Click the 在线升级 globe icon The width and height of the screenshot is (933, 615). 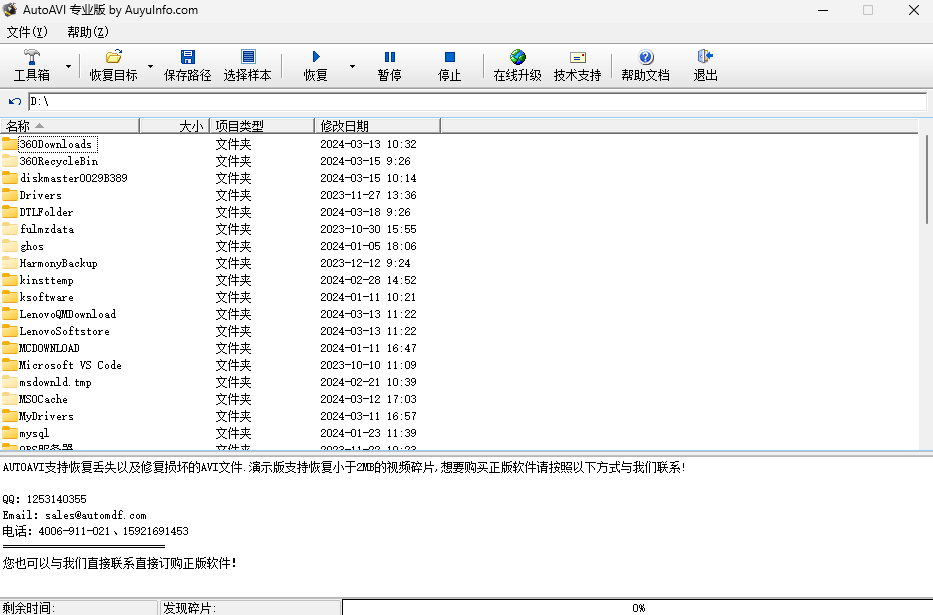coord(517,58)
